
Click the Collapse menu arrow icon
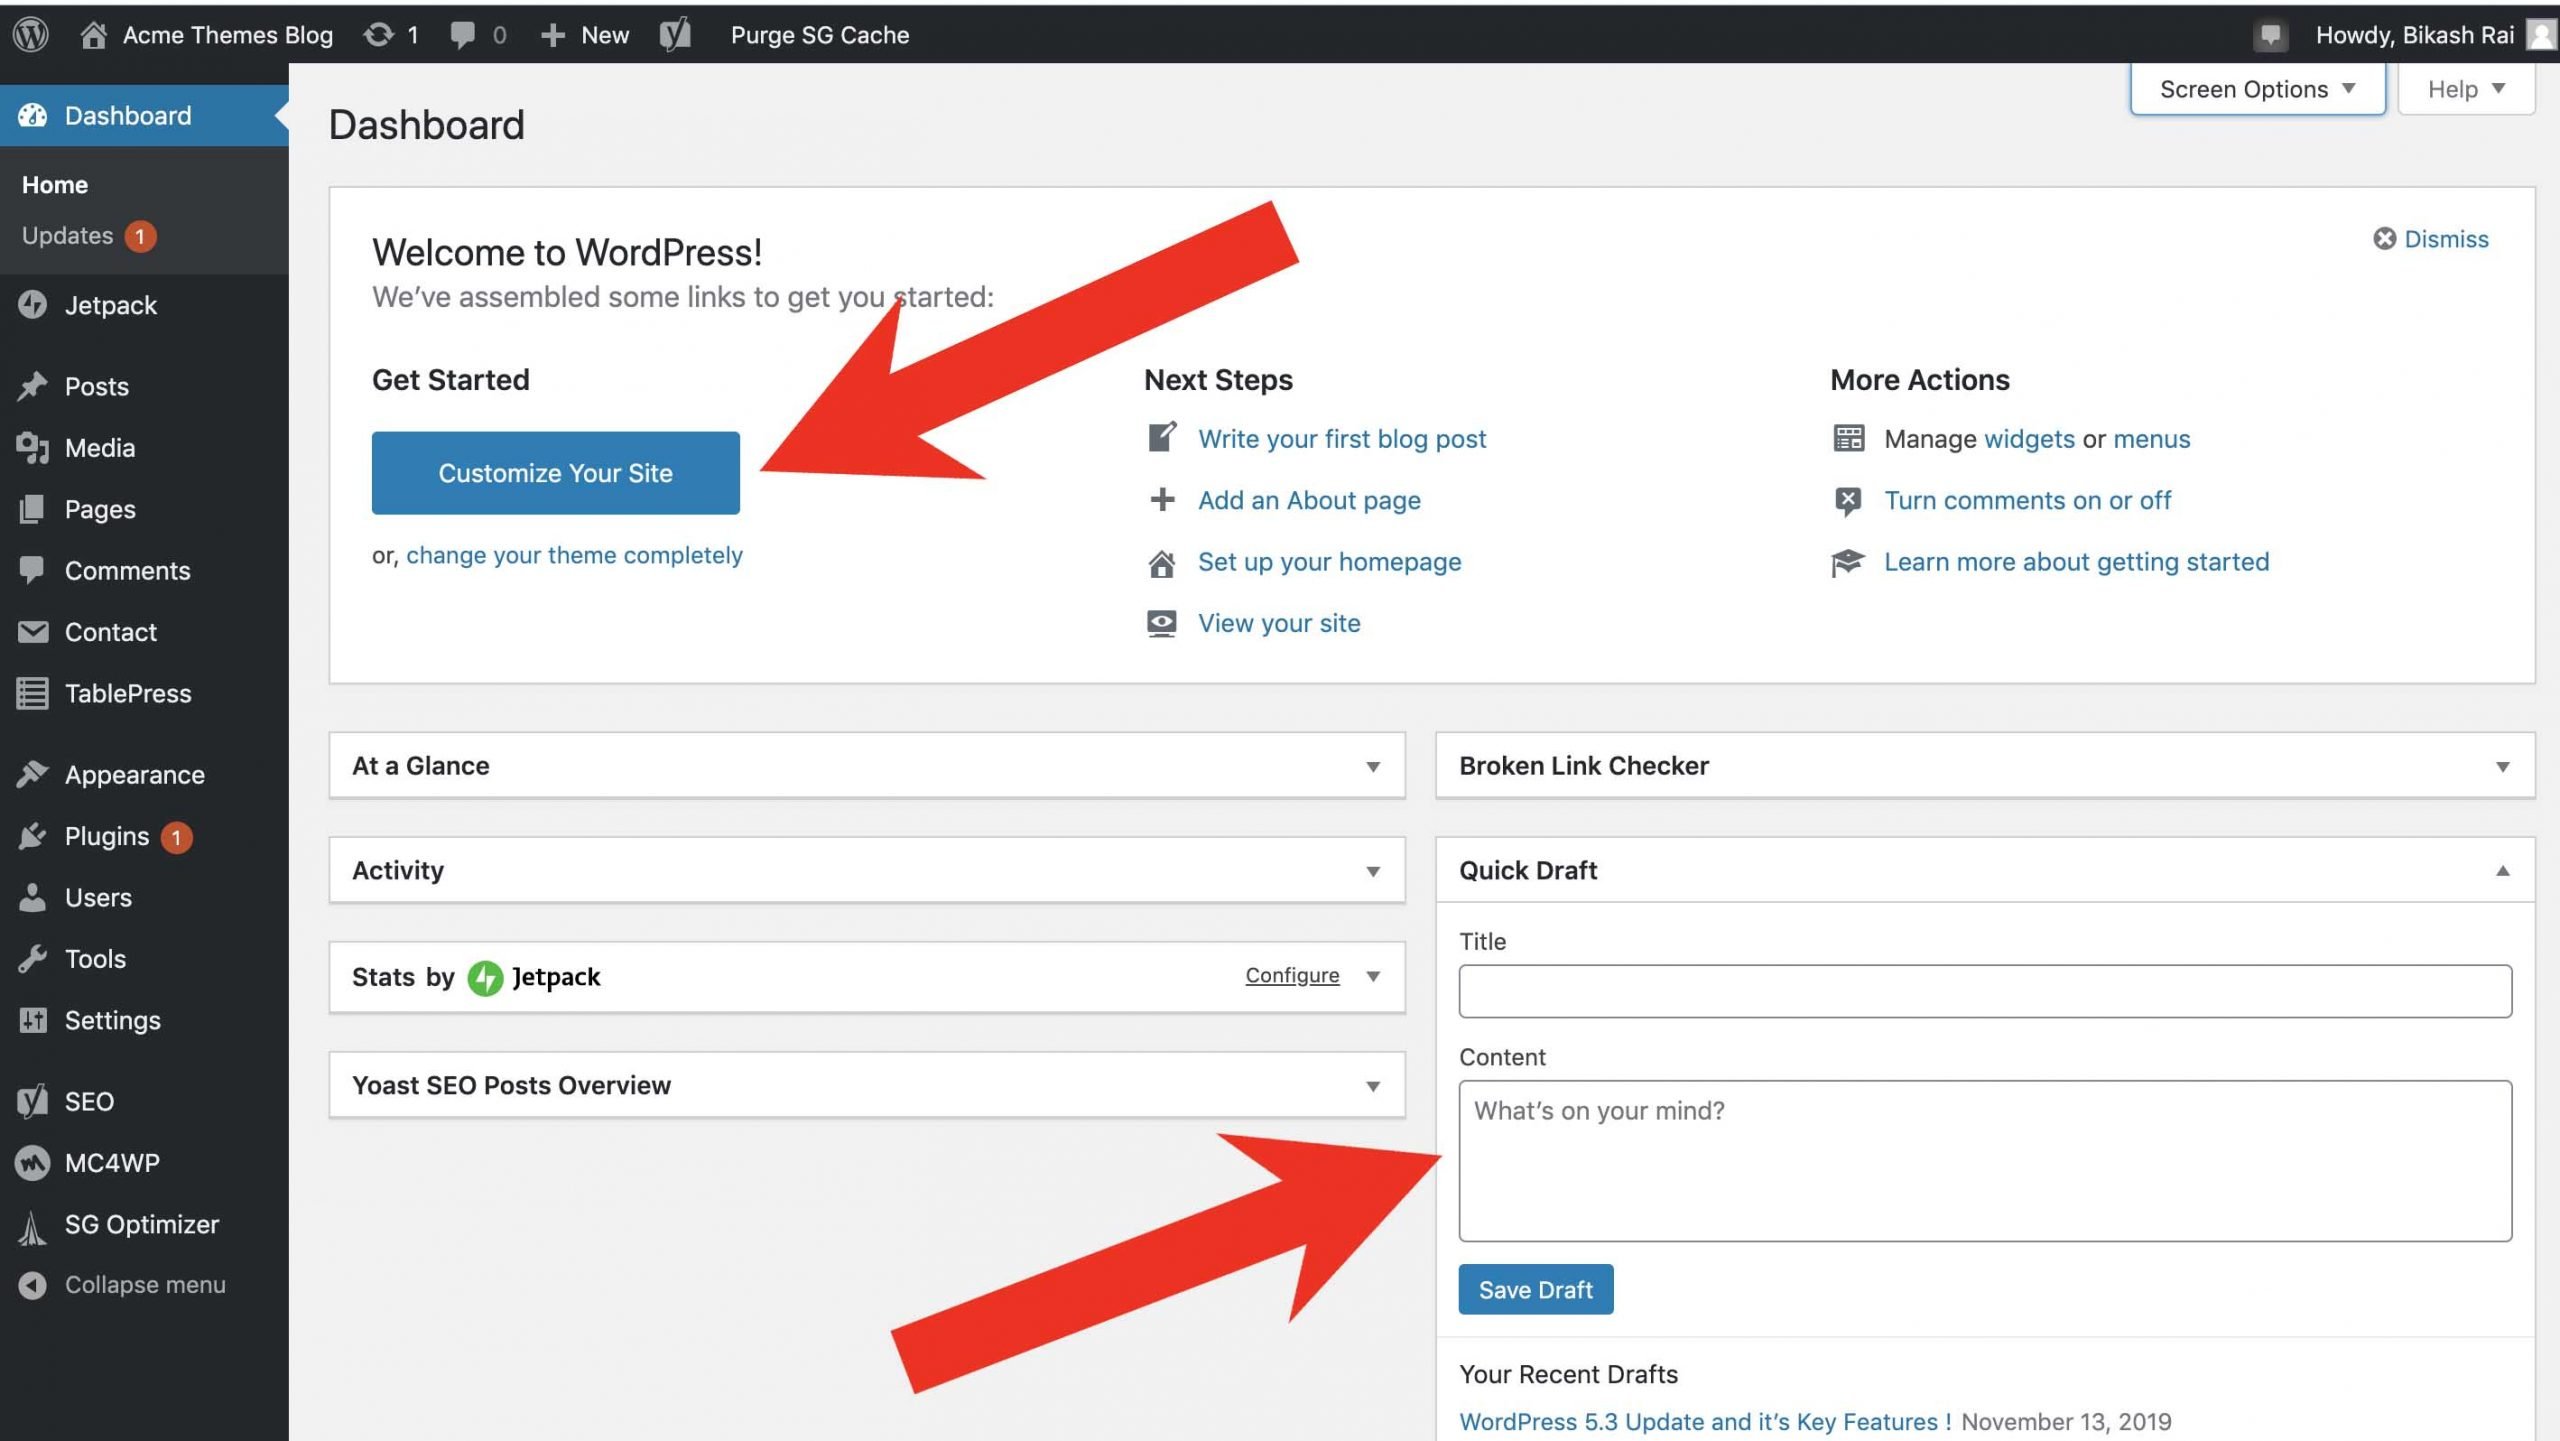tap(32, 1285)
